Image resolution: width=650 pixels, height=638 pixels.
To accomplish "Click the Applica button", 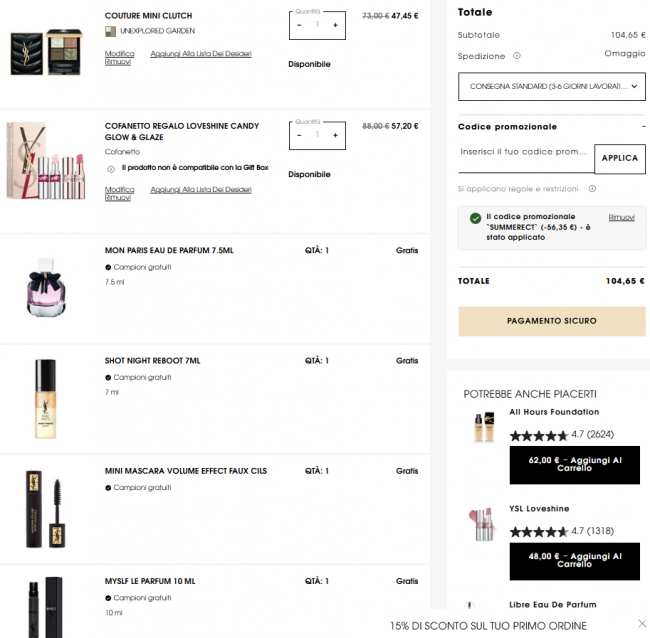I will (620, 158).
